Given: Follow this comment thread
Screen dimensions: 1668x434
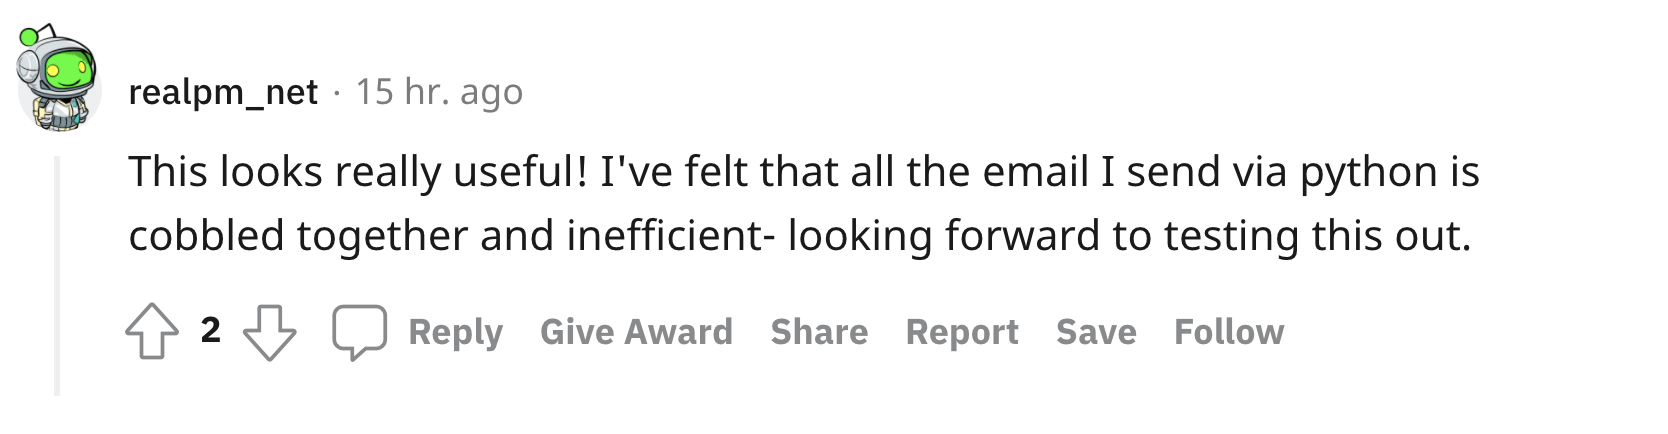Looking at the screenshot, I should (x=1229, y=332).
